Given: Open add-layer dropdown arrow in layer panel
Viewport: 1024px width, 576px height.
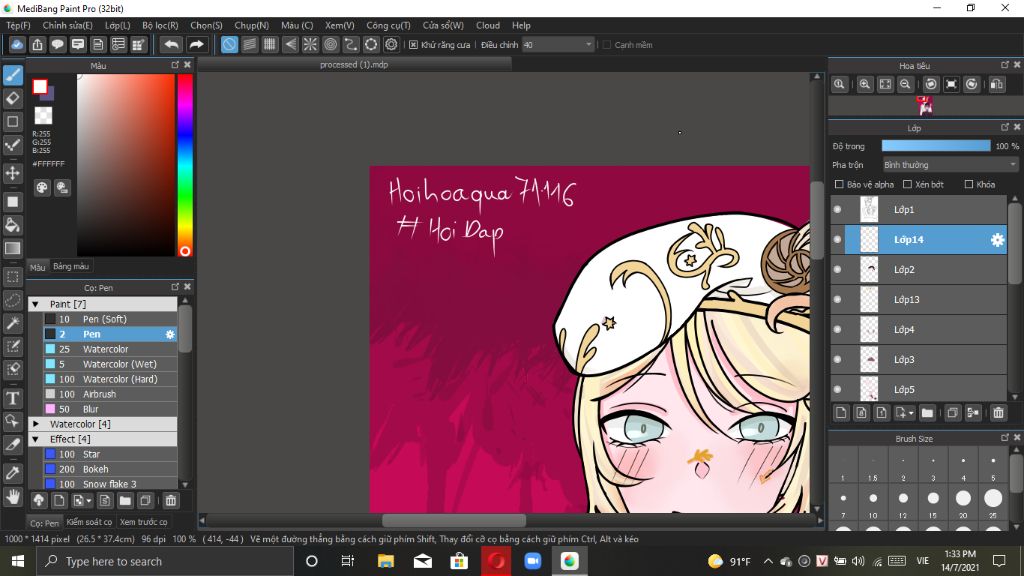Looking at the screenshot, I should 911,413.
